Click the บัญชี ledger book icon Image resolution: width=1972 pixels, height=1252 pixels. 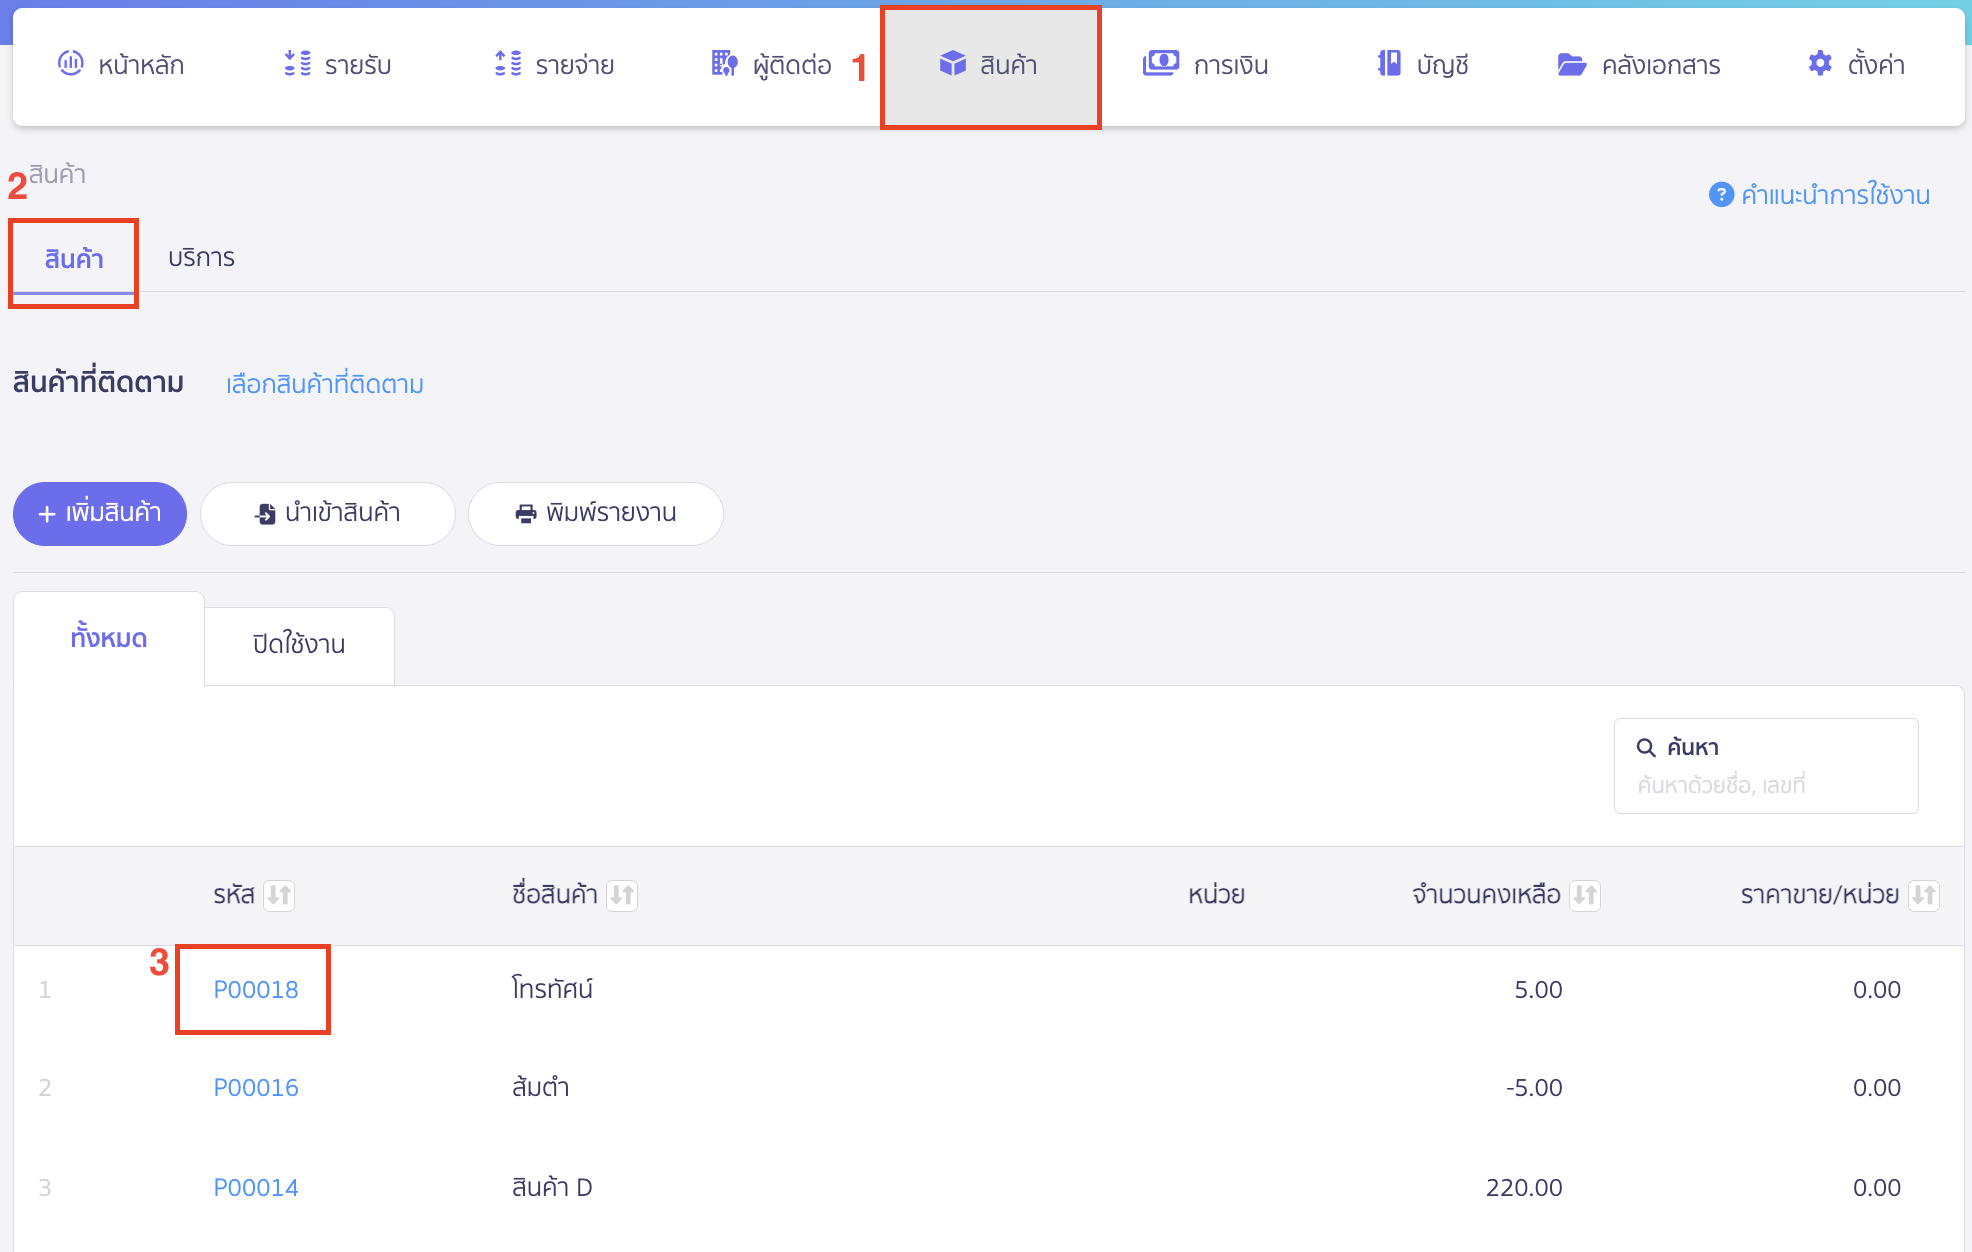tap(1388, 64)
